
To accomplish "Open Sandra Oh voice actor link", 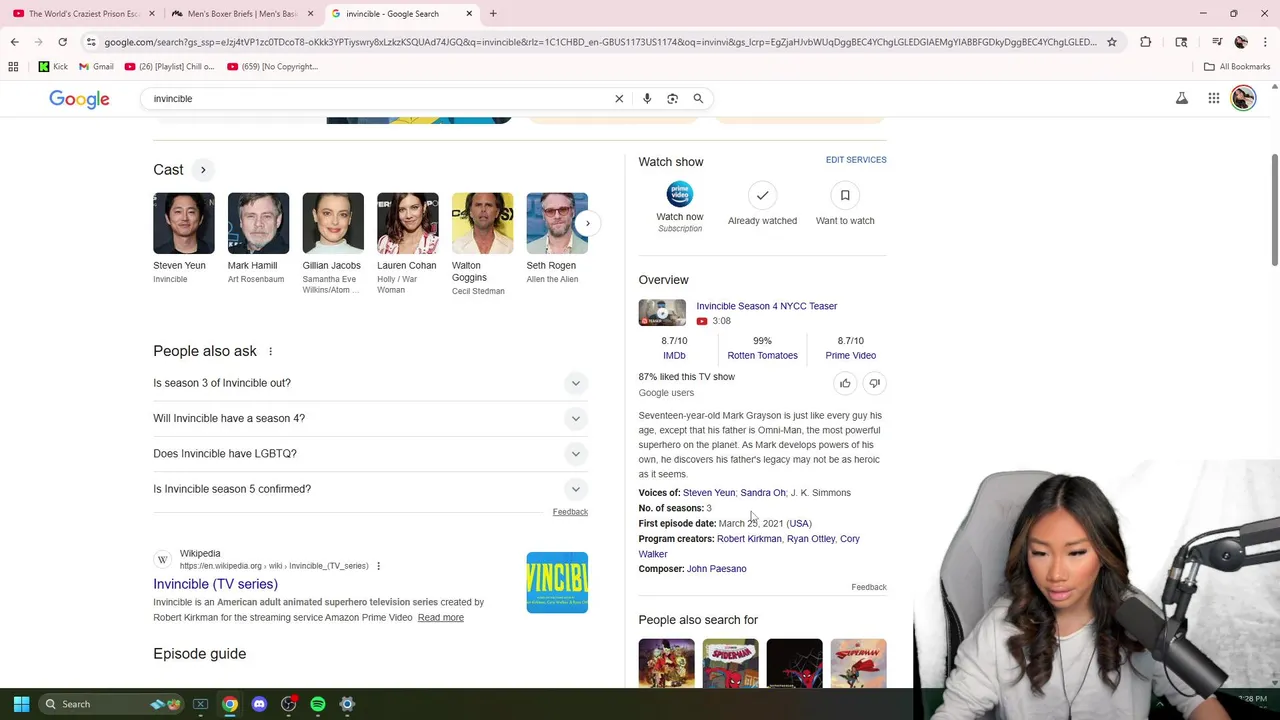I will tap(762, 493).
